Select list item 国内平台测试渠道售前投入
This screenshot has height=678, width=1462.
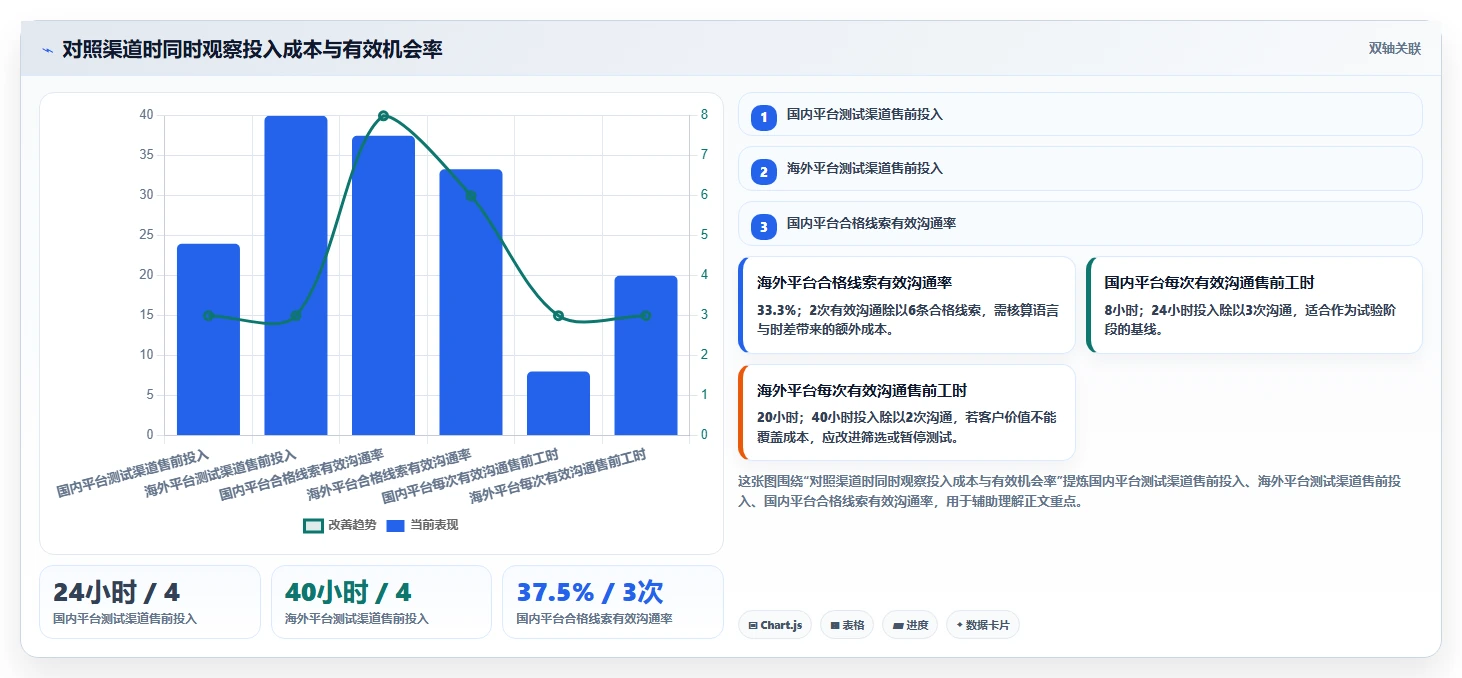1080,114
